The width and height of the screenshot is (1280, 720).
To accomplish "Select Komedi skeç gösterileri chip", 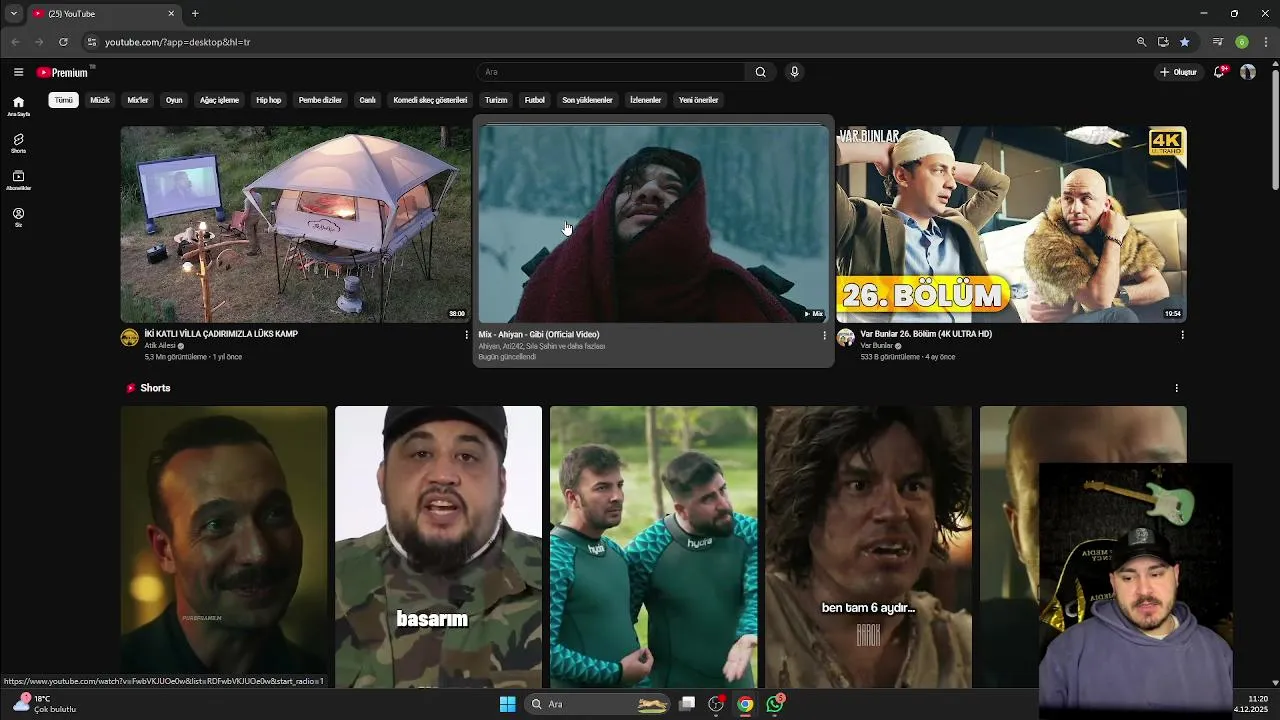I will [x=430, y=100].
